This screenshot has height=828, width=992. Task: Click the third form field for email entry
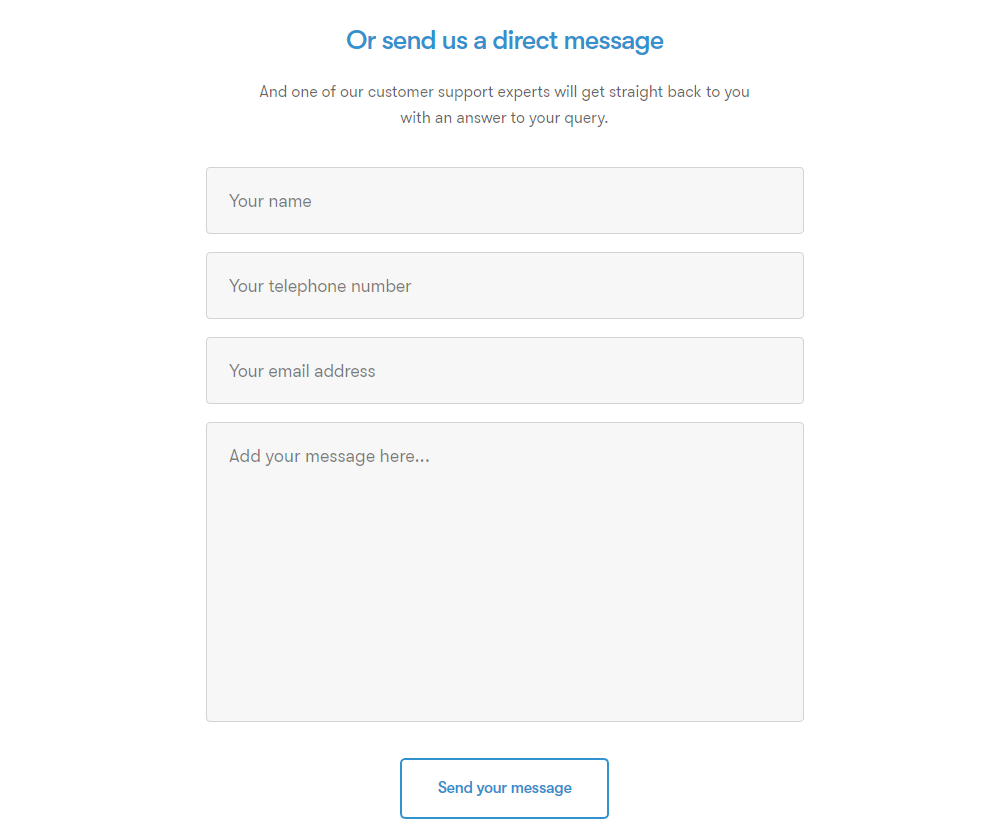pyautogui.click(x=504, y=370)
